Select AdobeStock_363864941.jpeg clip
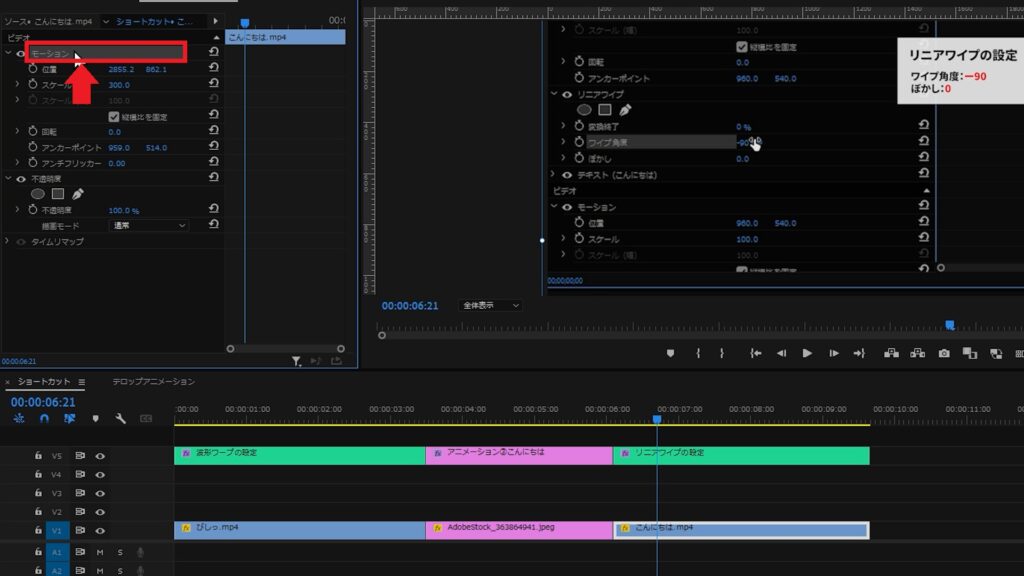 (x=519, y=530)
